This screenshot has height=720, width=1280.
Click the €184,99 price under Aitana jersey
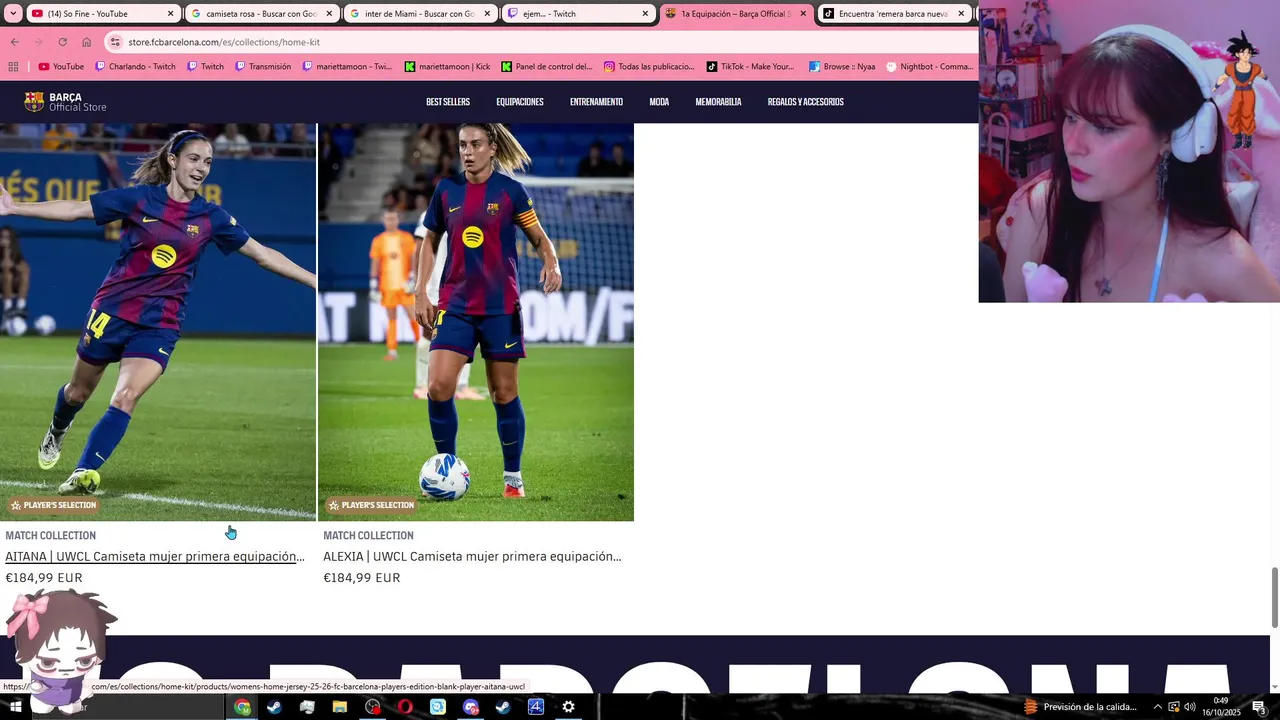44,578
